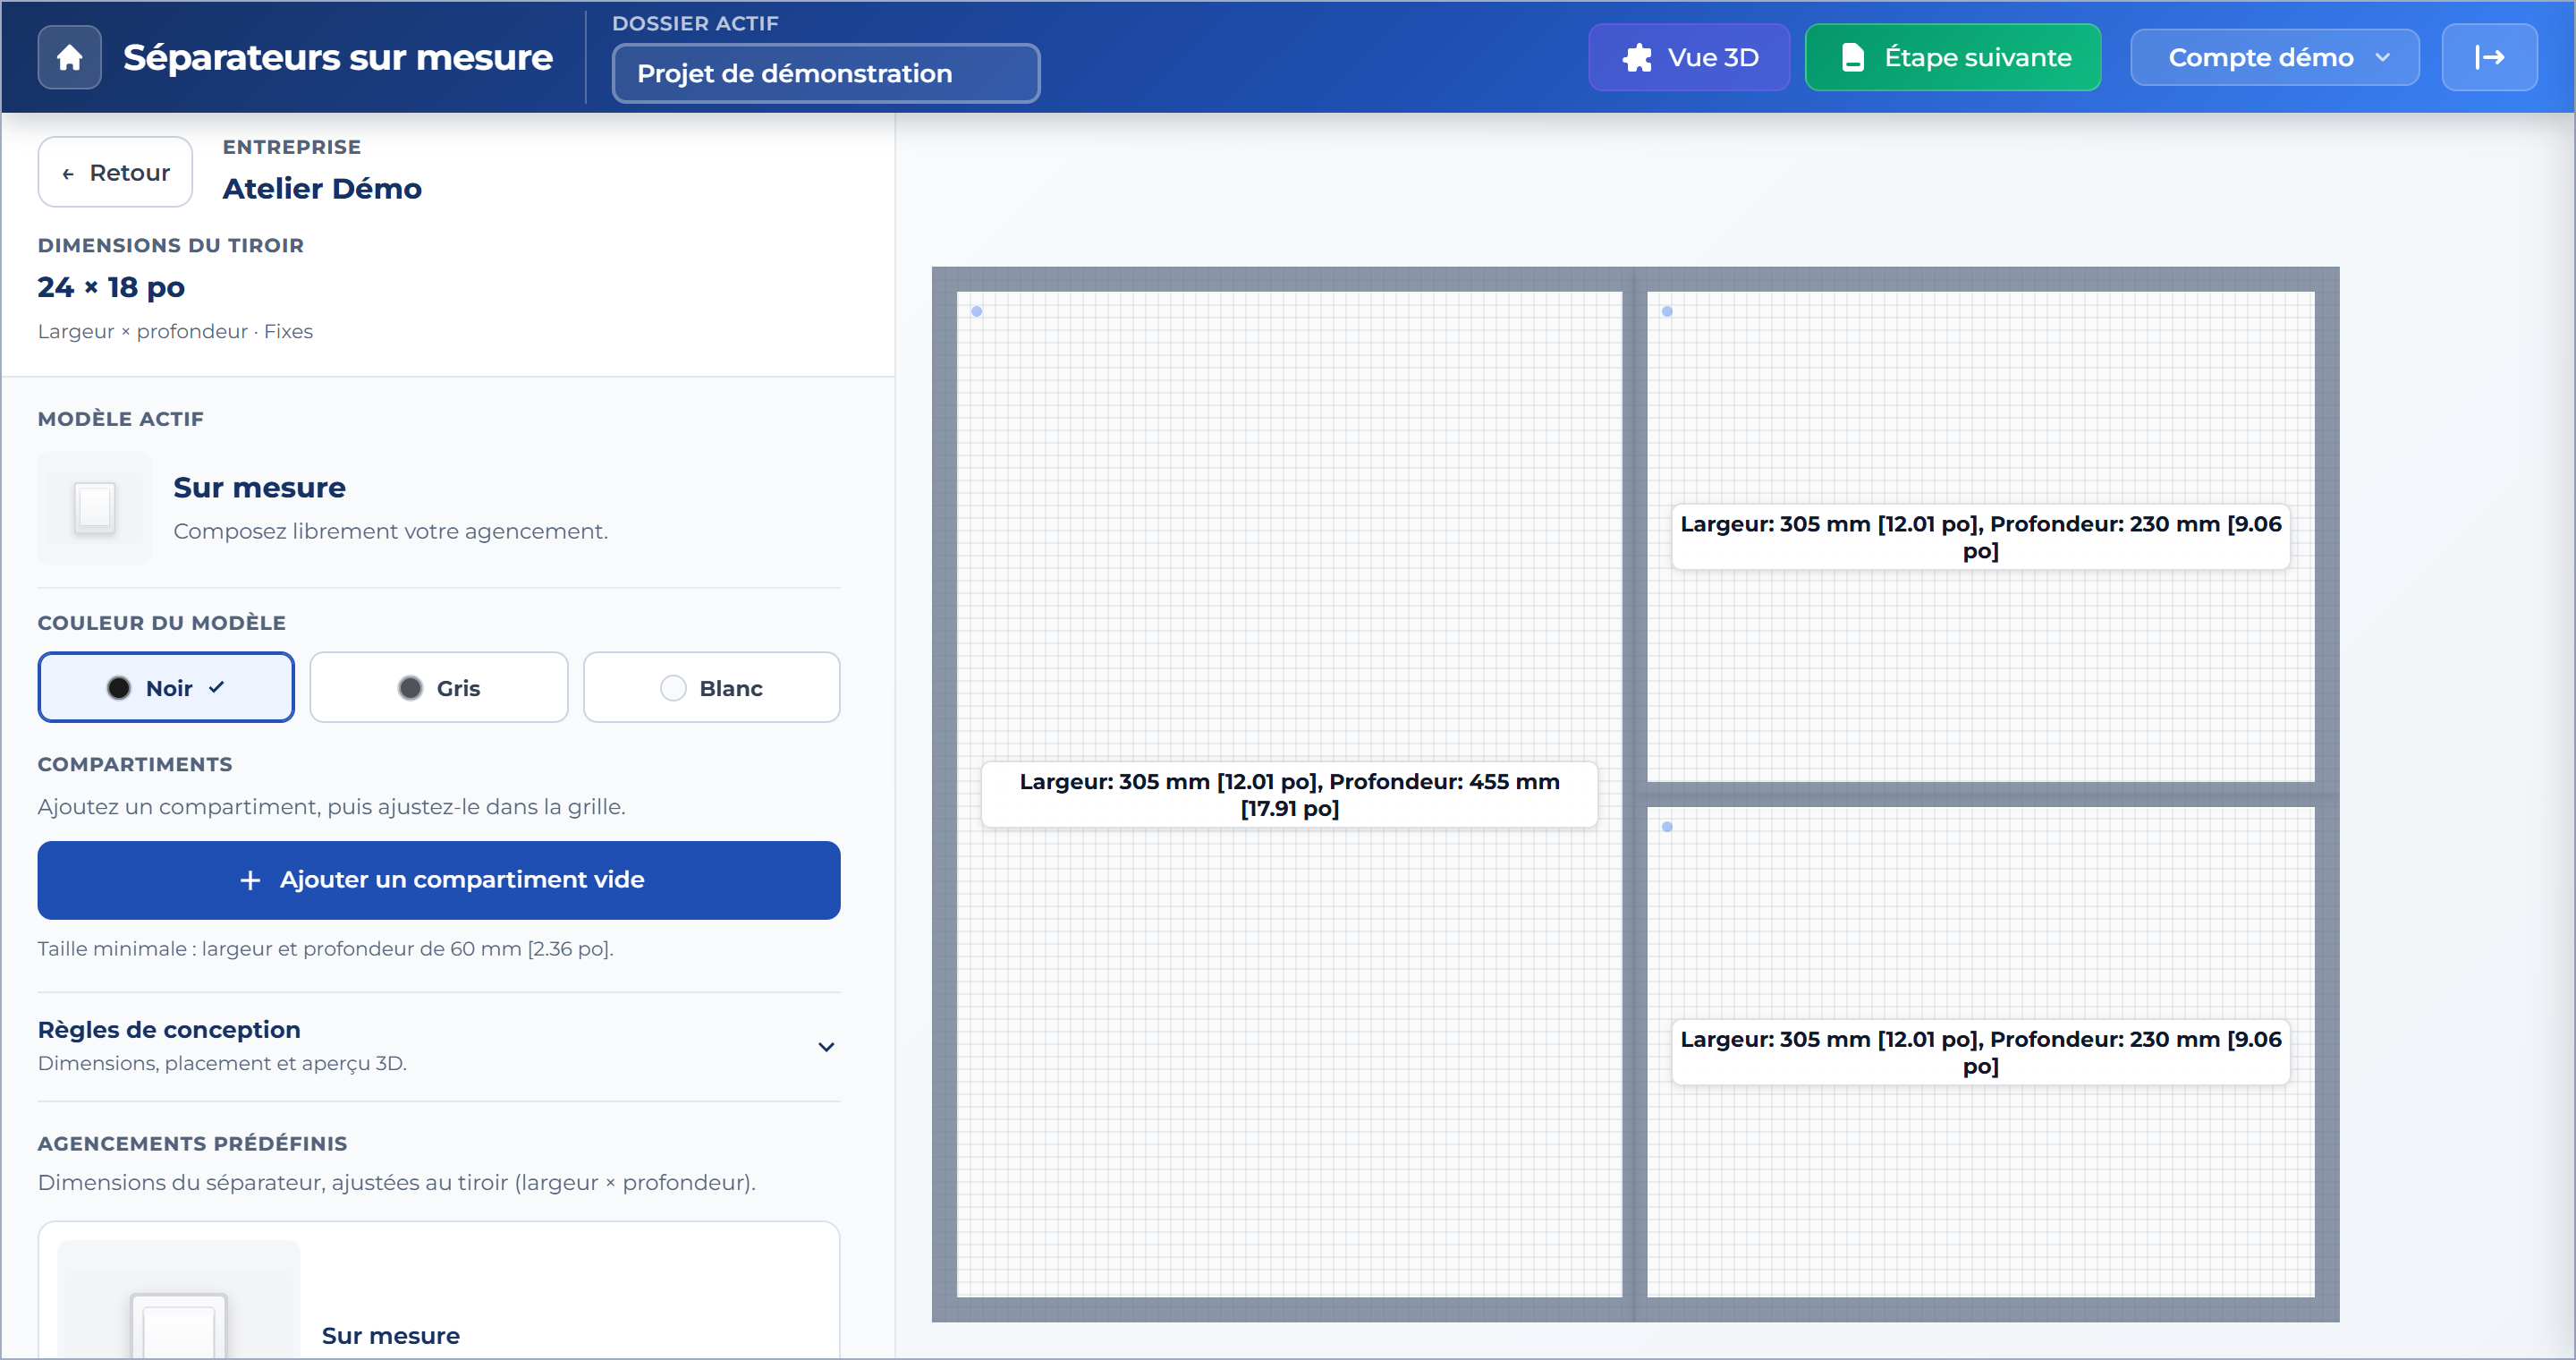
Task: Select the Noir color option
Action: [x=166, y=687]
